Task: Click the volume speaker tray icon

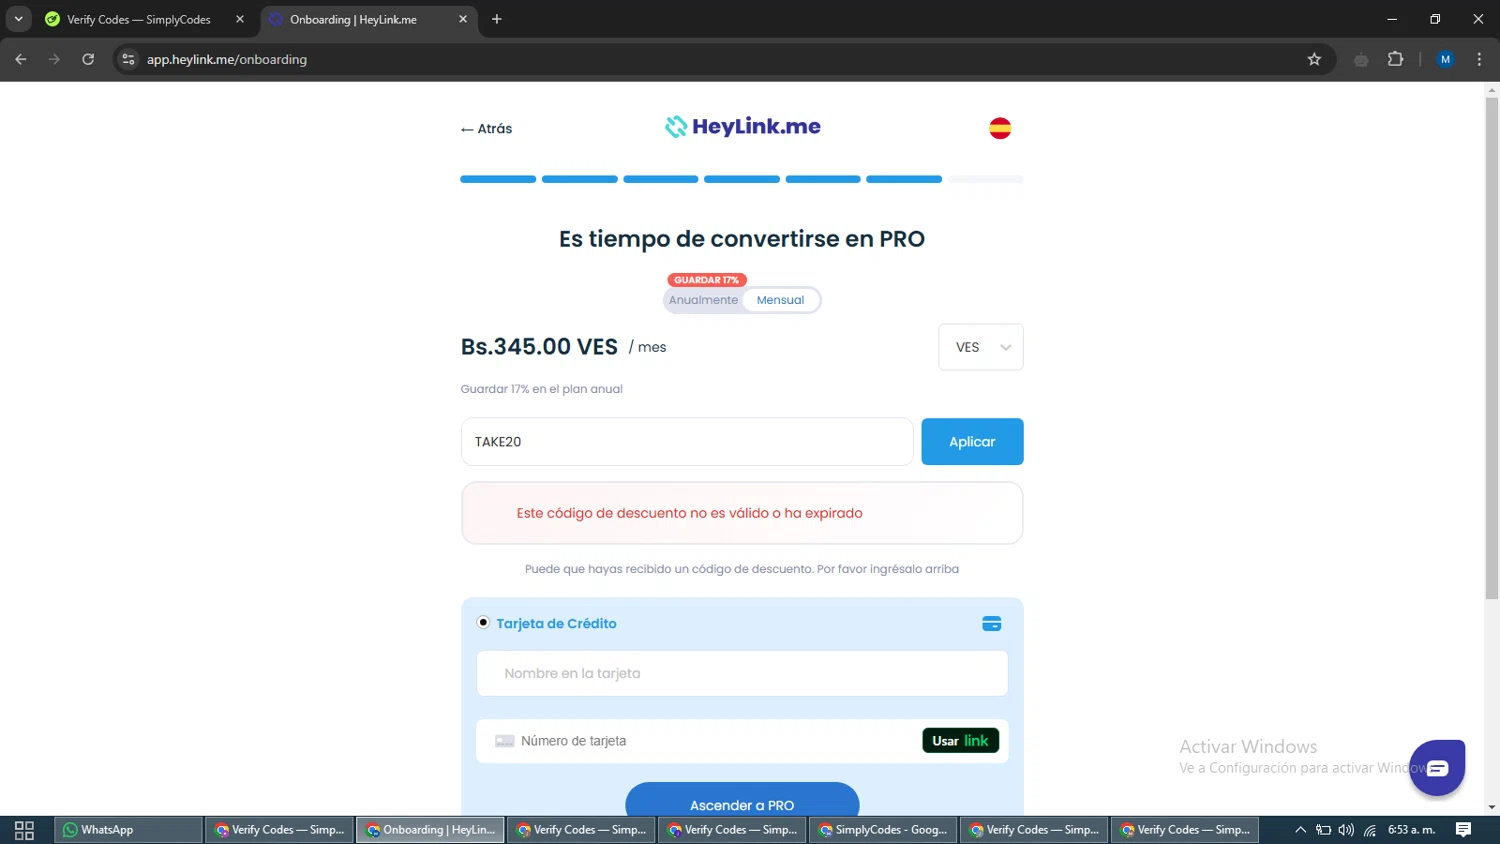Action: [x=1346, y=830]
